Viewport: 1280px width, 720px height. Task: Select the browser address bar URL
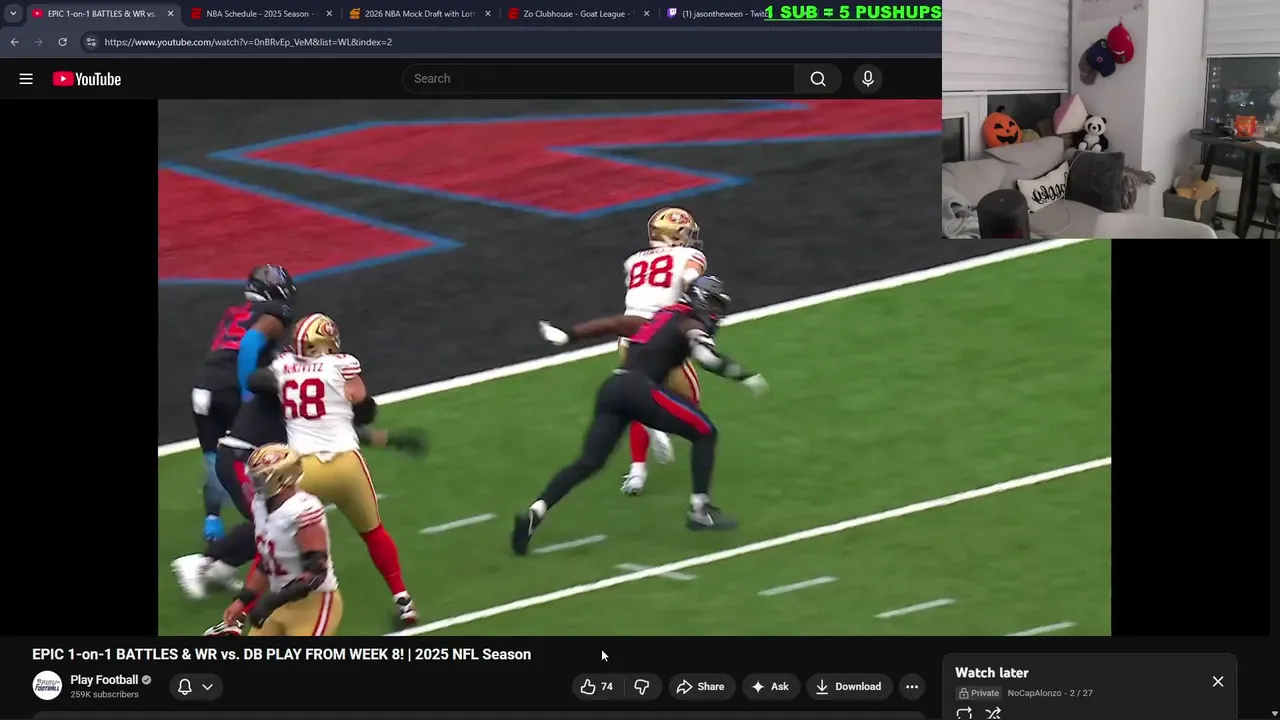pos(248,42)
